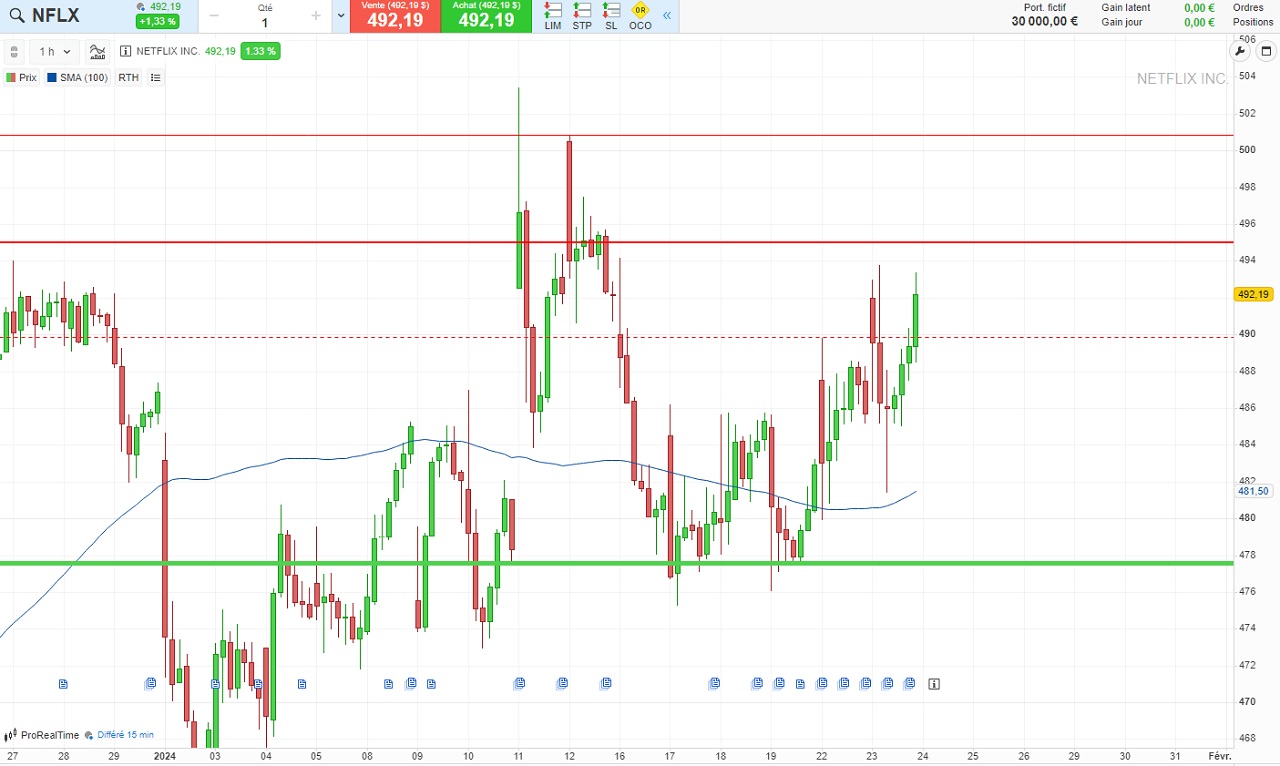Viewport: 1280px width, 766px height.
Task: Click the NETFLIX INC. instrument name
Action: tap(167, 51)
